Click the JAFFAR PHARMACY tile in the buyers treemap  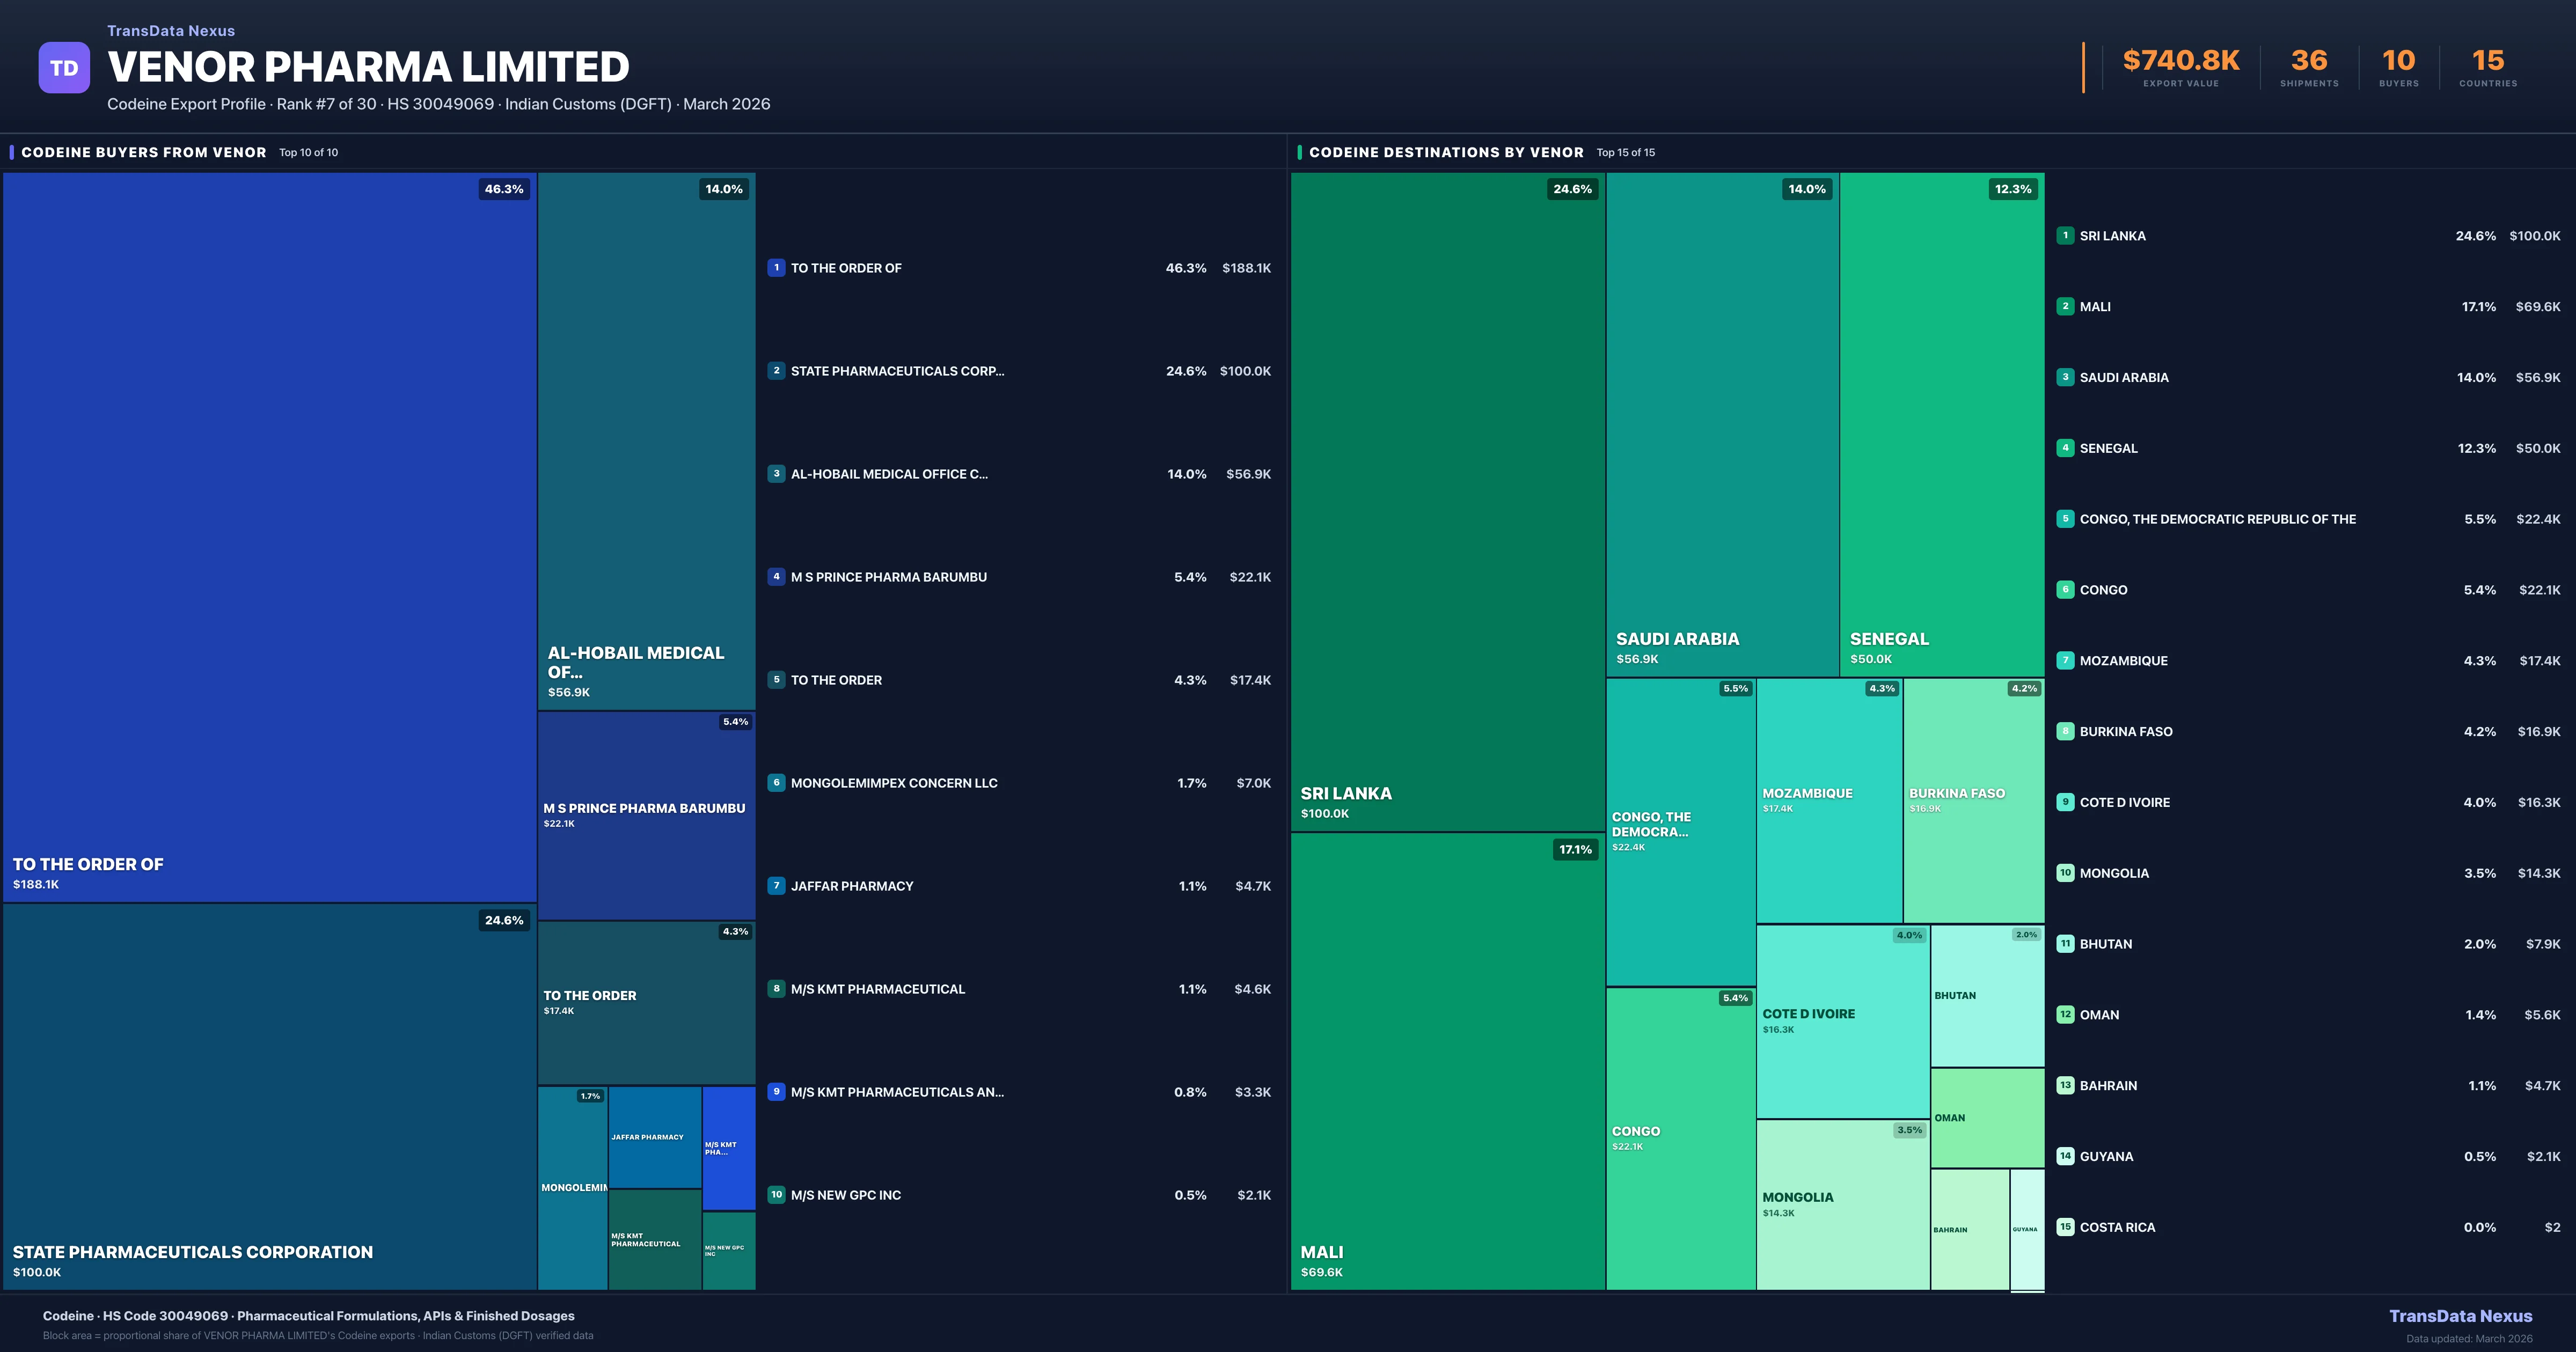[x=655, y=1137]
